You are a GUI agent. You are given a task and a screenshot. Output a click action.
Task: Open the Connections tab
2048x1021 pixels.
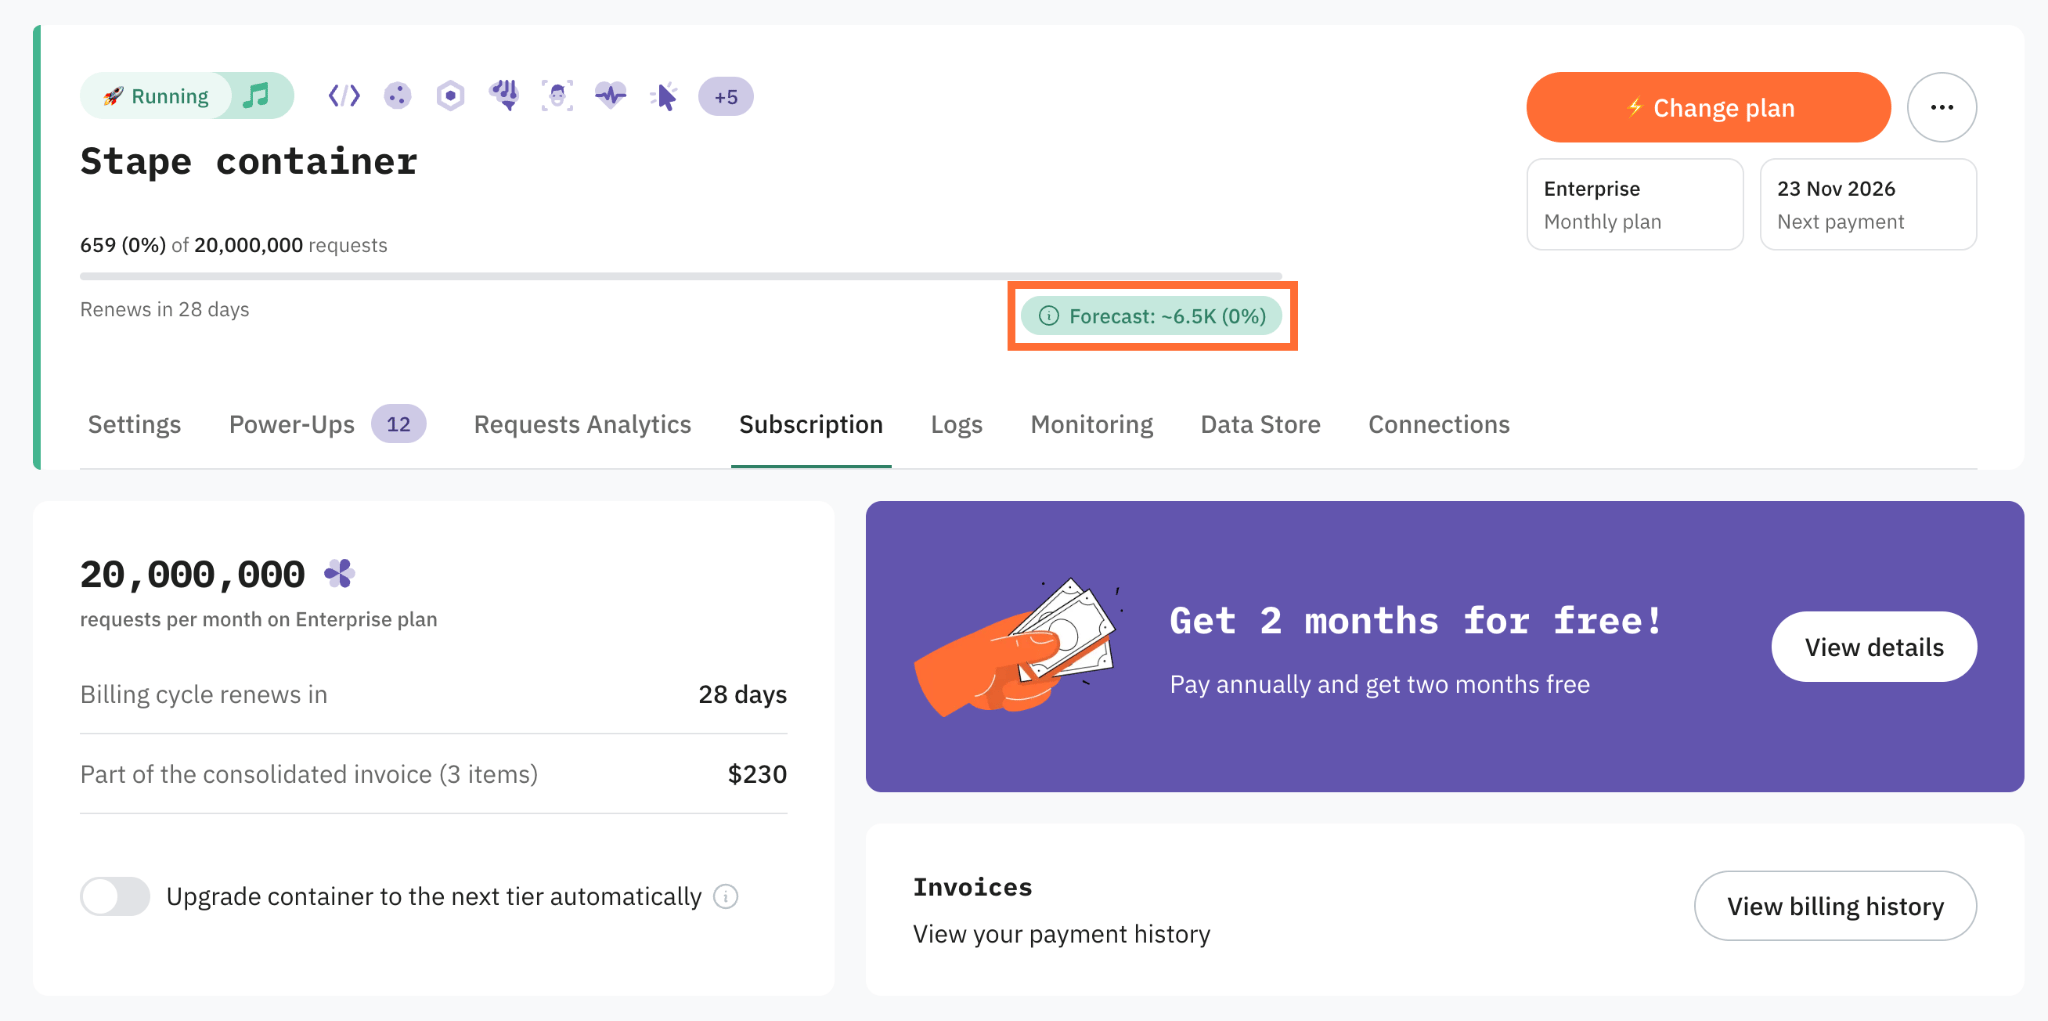[1439, 425]
